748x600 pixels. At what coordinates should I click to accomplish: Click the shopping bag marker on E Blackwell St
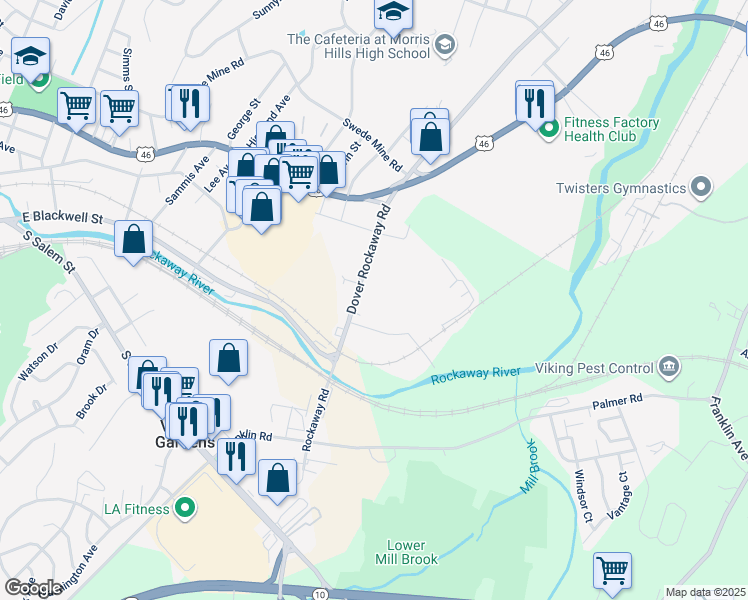[133, 240]
